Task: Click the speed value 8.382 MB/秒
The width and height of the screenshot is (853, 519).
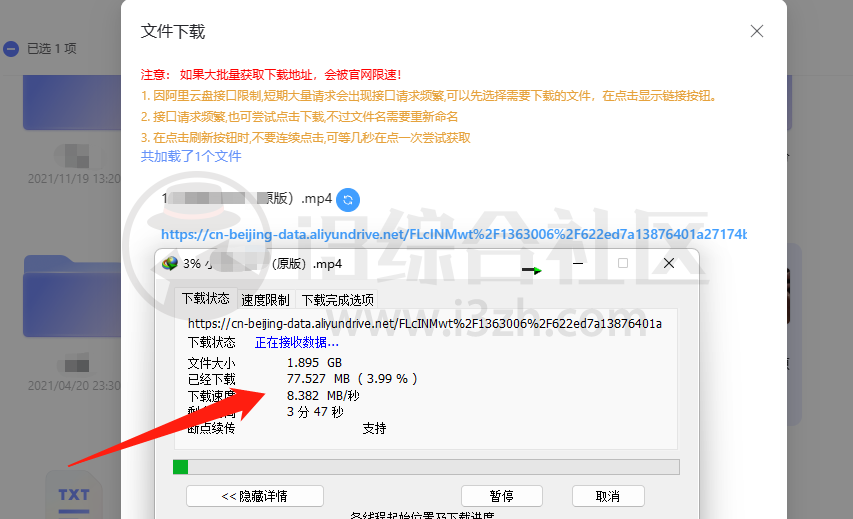Action: (x=323, y=396)
